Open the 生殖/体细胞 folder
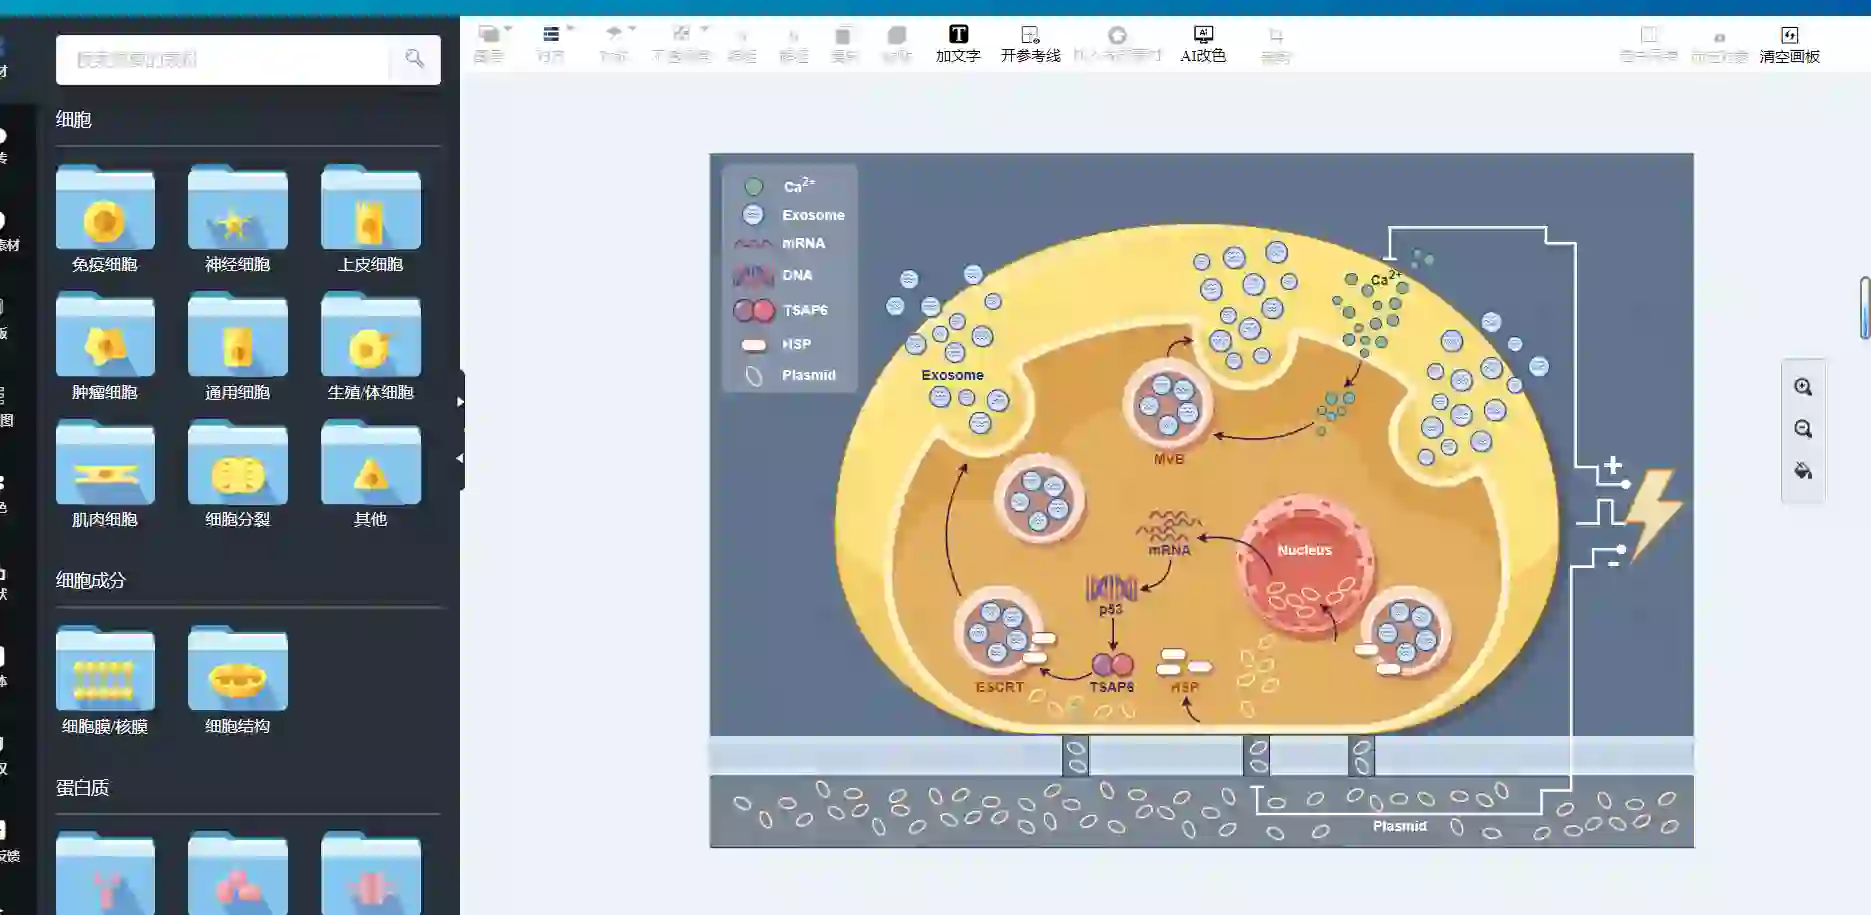This screenshot has width=1871, height=915. click(370, 347)
